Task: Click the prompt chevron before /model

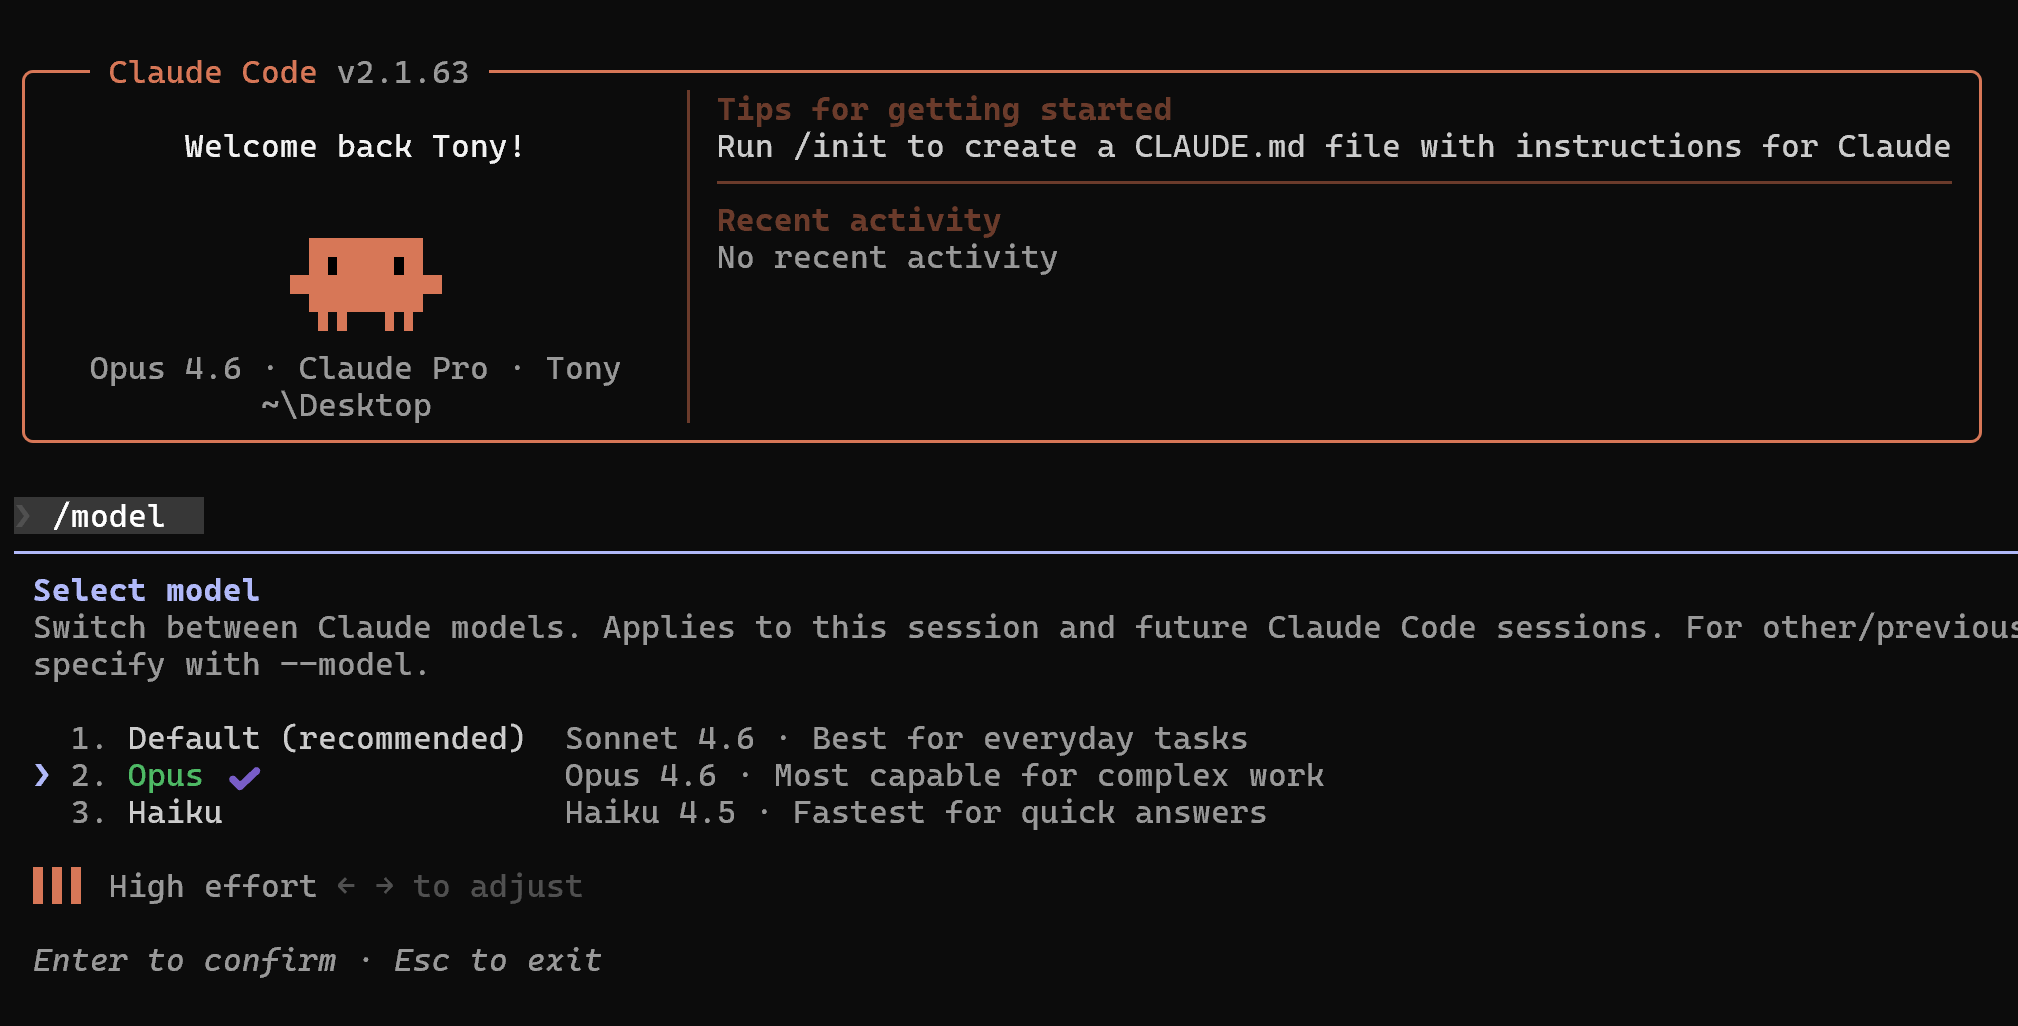Action: click(x=24, y=516)
